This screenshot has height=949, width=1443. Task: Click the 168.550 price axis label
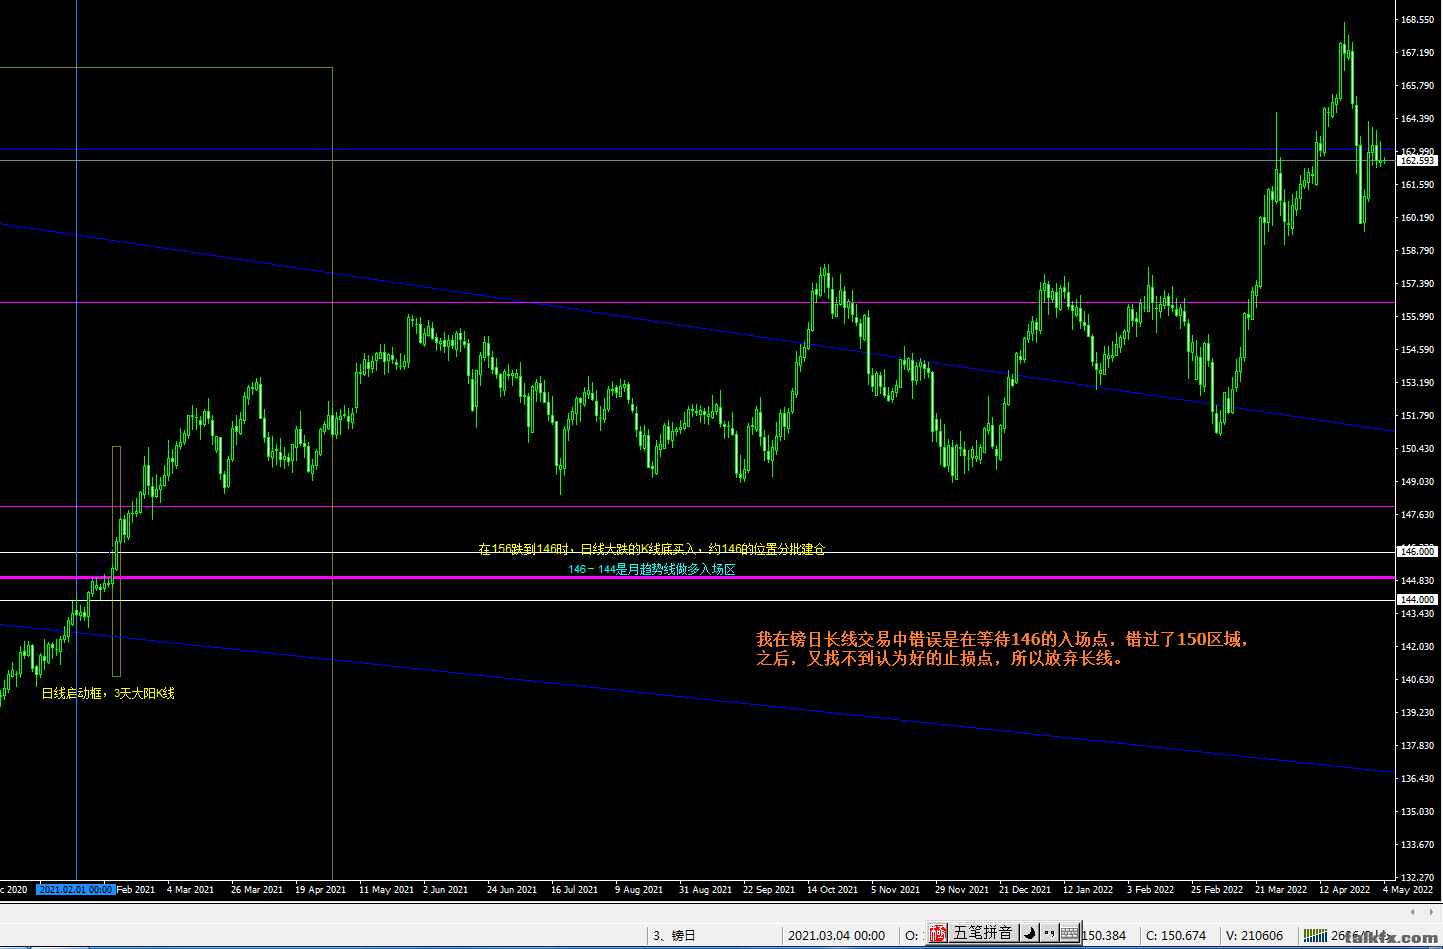click(x=1417, y=20)
